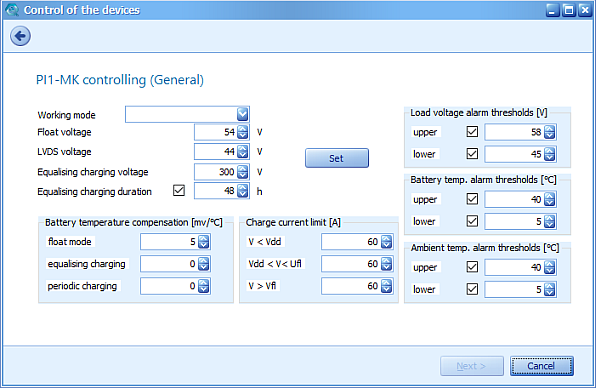Toggle Battery temp. lower threshold checkbox
This screenshot has width=596, height=388.
click(472, 221)
